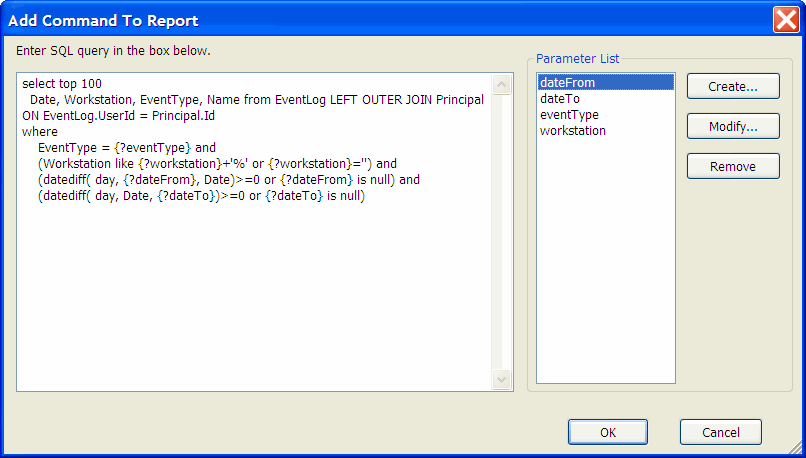Viewport: 806px width, 458px height.
Task: Select the workstation parameter
Action: tap(572, 131)
